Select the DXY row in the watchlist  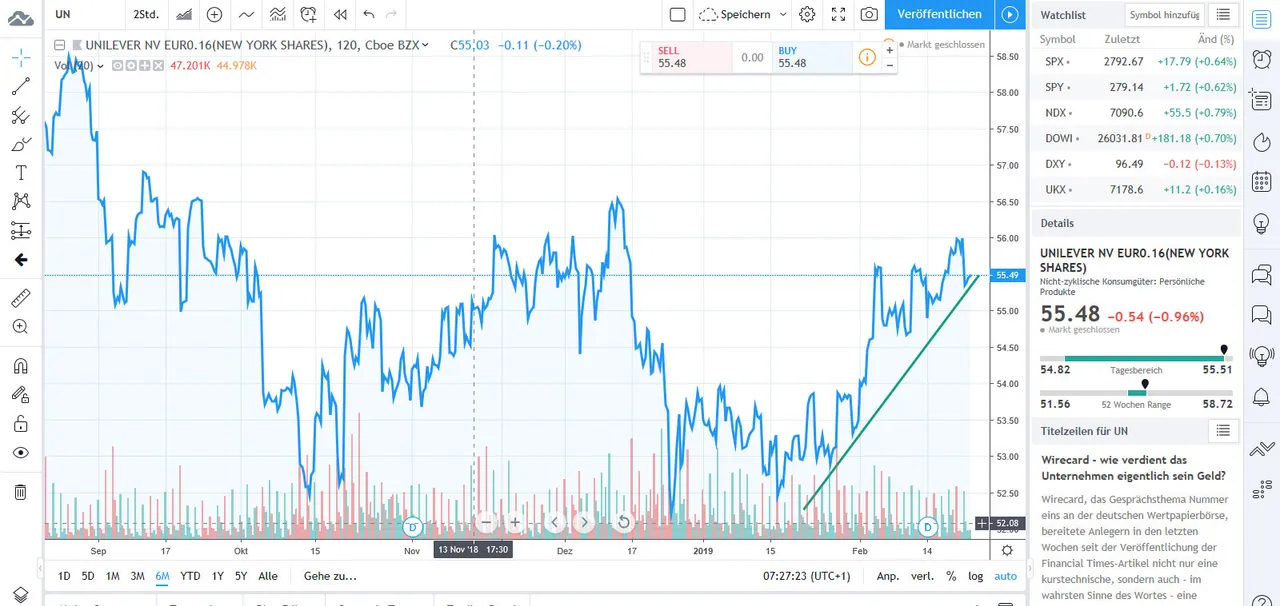1138,164
